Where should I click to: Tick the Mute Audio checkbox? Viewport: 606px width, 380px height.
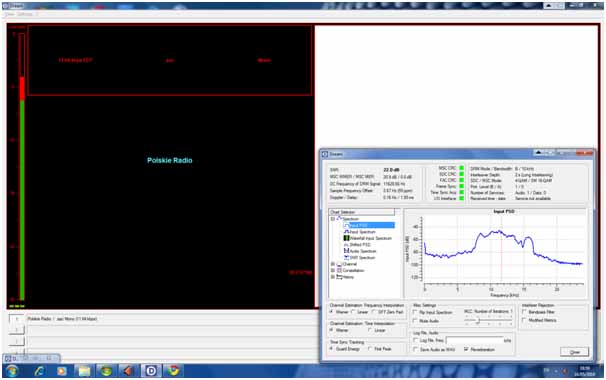click(x=415, y=321)
